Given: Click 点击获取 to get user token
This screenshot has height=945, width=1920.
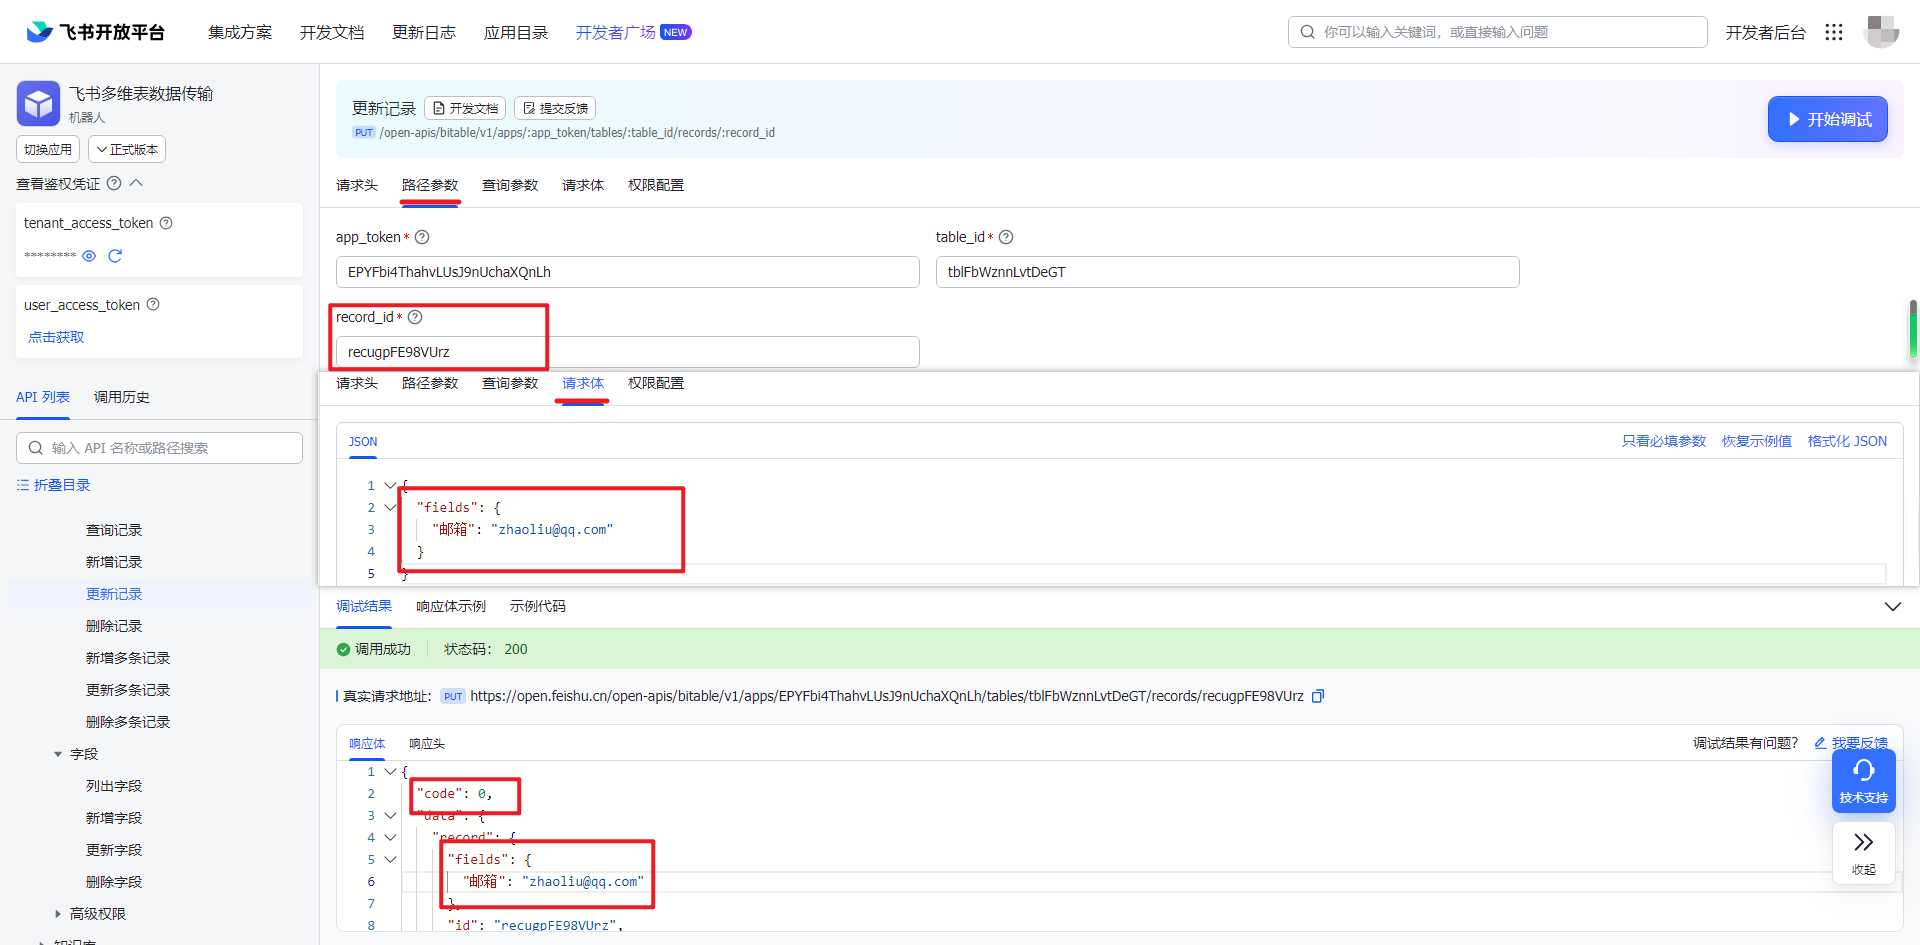Looking at the screenshot, I should pos(56,337).
